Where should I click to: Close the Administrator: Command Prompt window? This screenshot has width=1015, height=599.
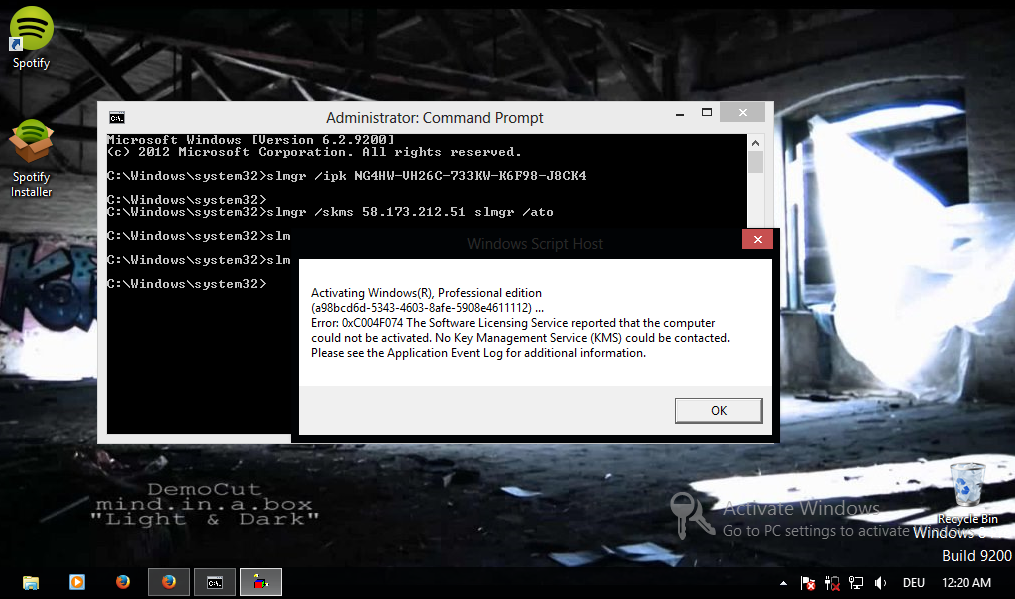(x=742, y=112)
